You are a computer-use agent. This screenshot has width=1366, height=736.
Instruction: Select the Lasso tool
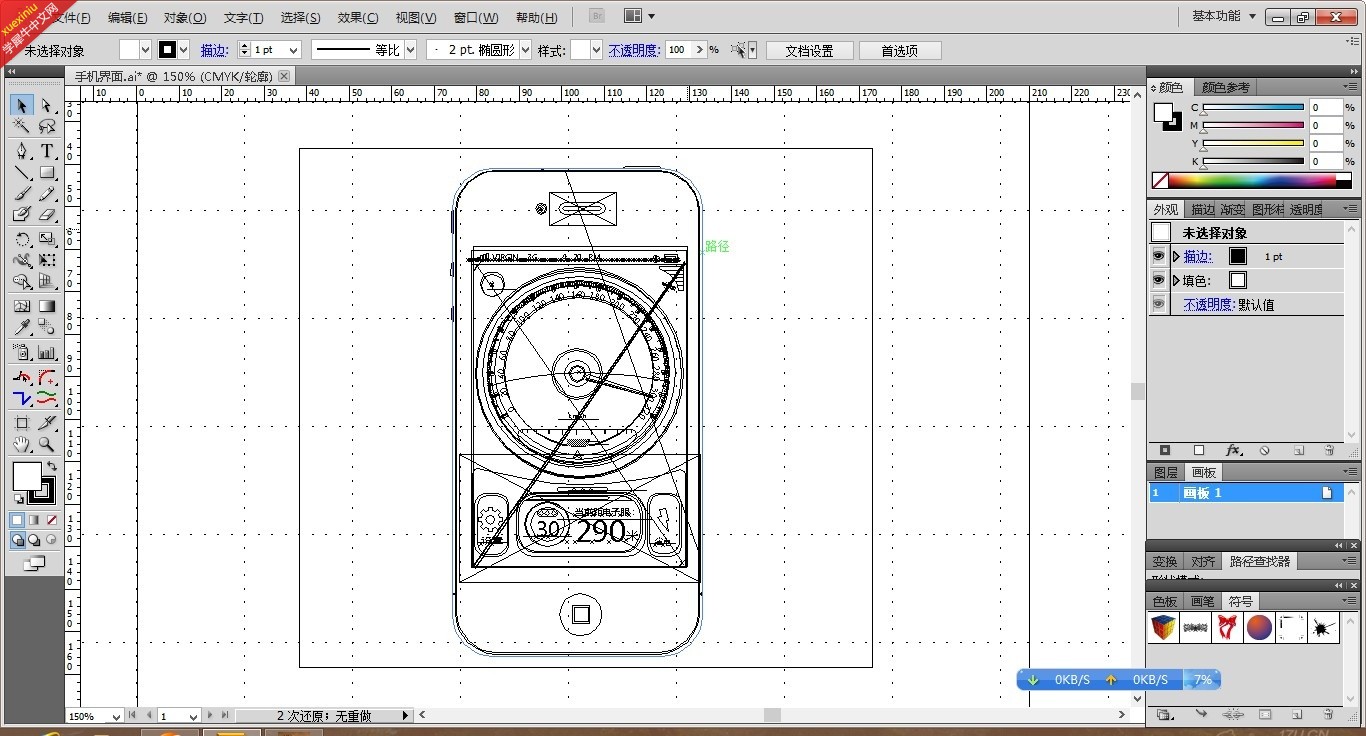(46, 127)
